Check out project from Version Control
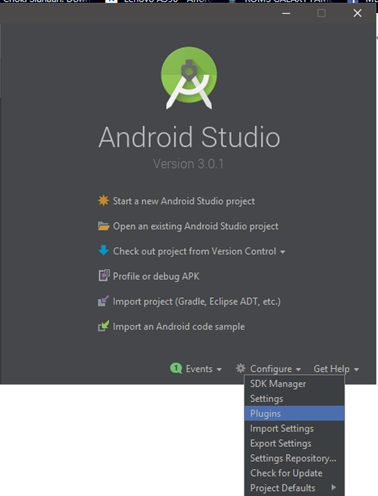 195,251
